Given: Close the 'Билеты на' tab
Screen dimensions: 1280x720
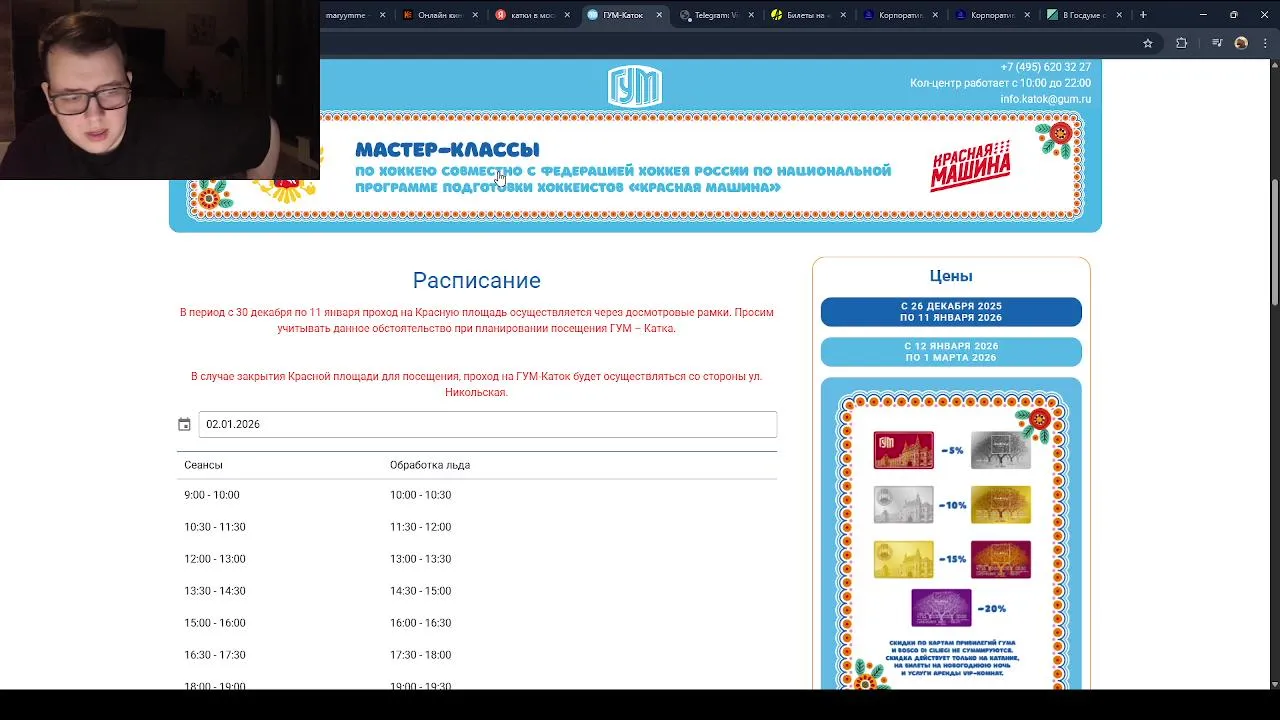Looking at the screenshot, I should point(843,15).
